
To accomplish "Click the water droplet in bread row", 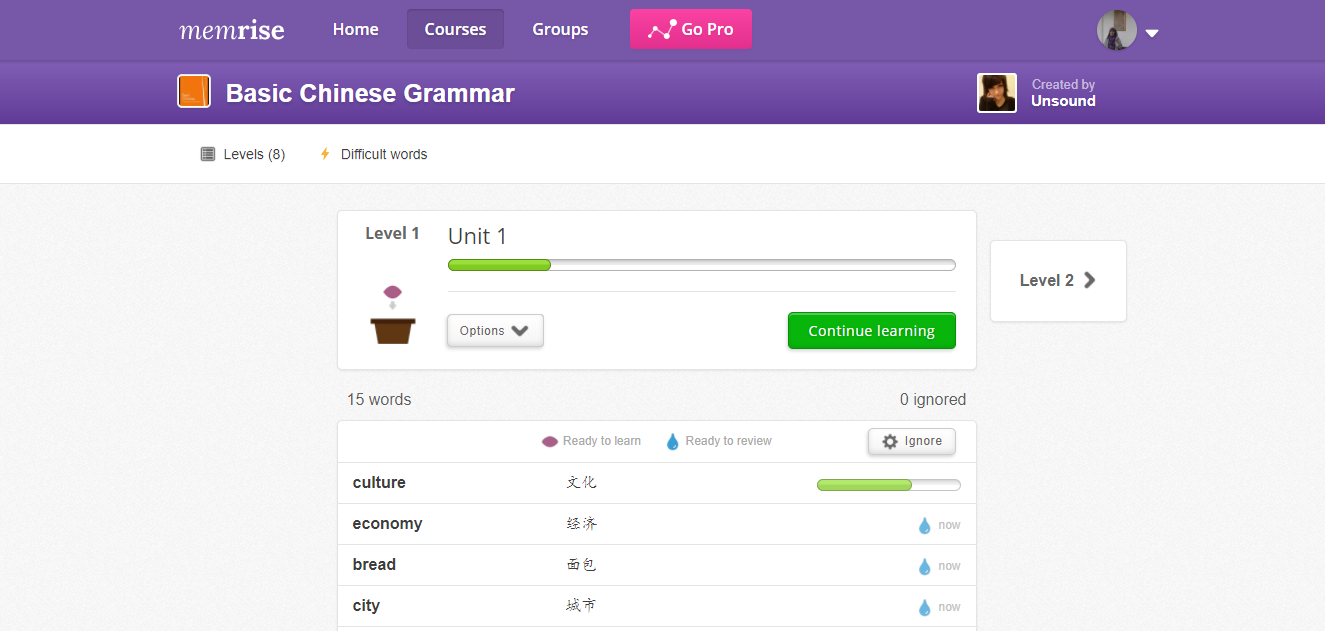I will [925, 566].
